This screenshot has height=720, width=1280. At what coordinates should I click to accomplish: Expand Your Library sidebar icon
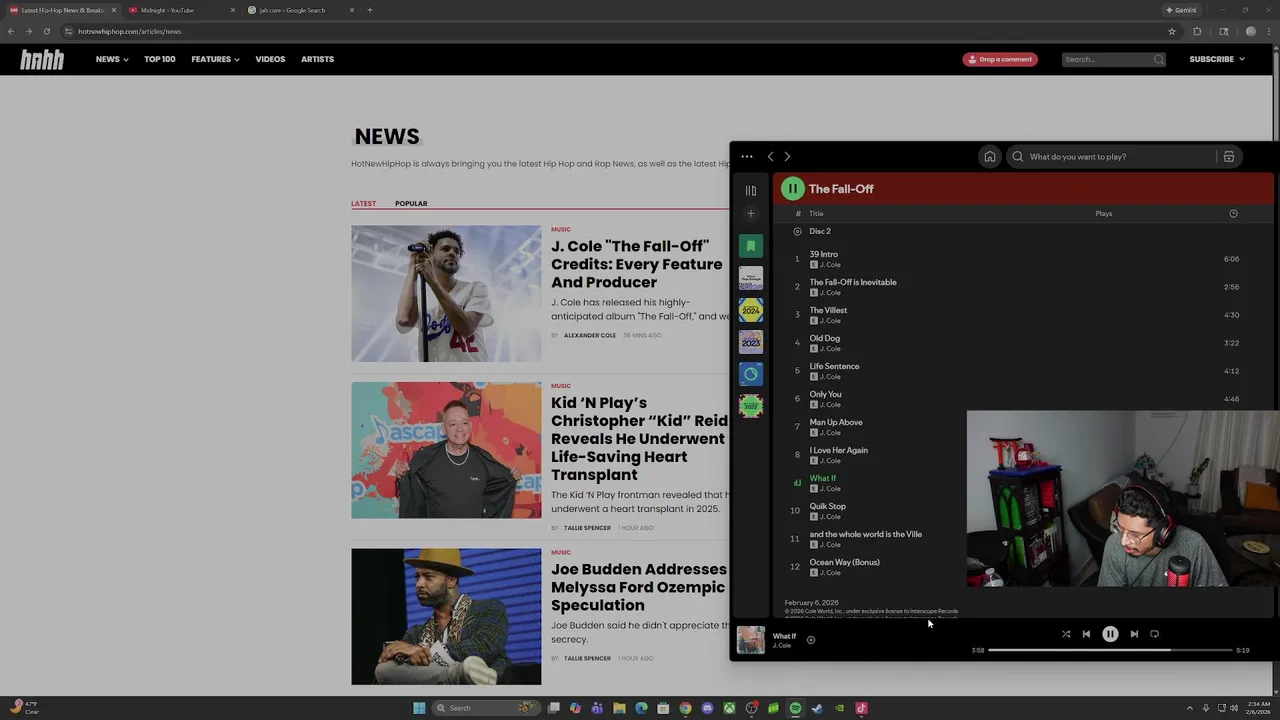(751, 190)
